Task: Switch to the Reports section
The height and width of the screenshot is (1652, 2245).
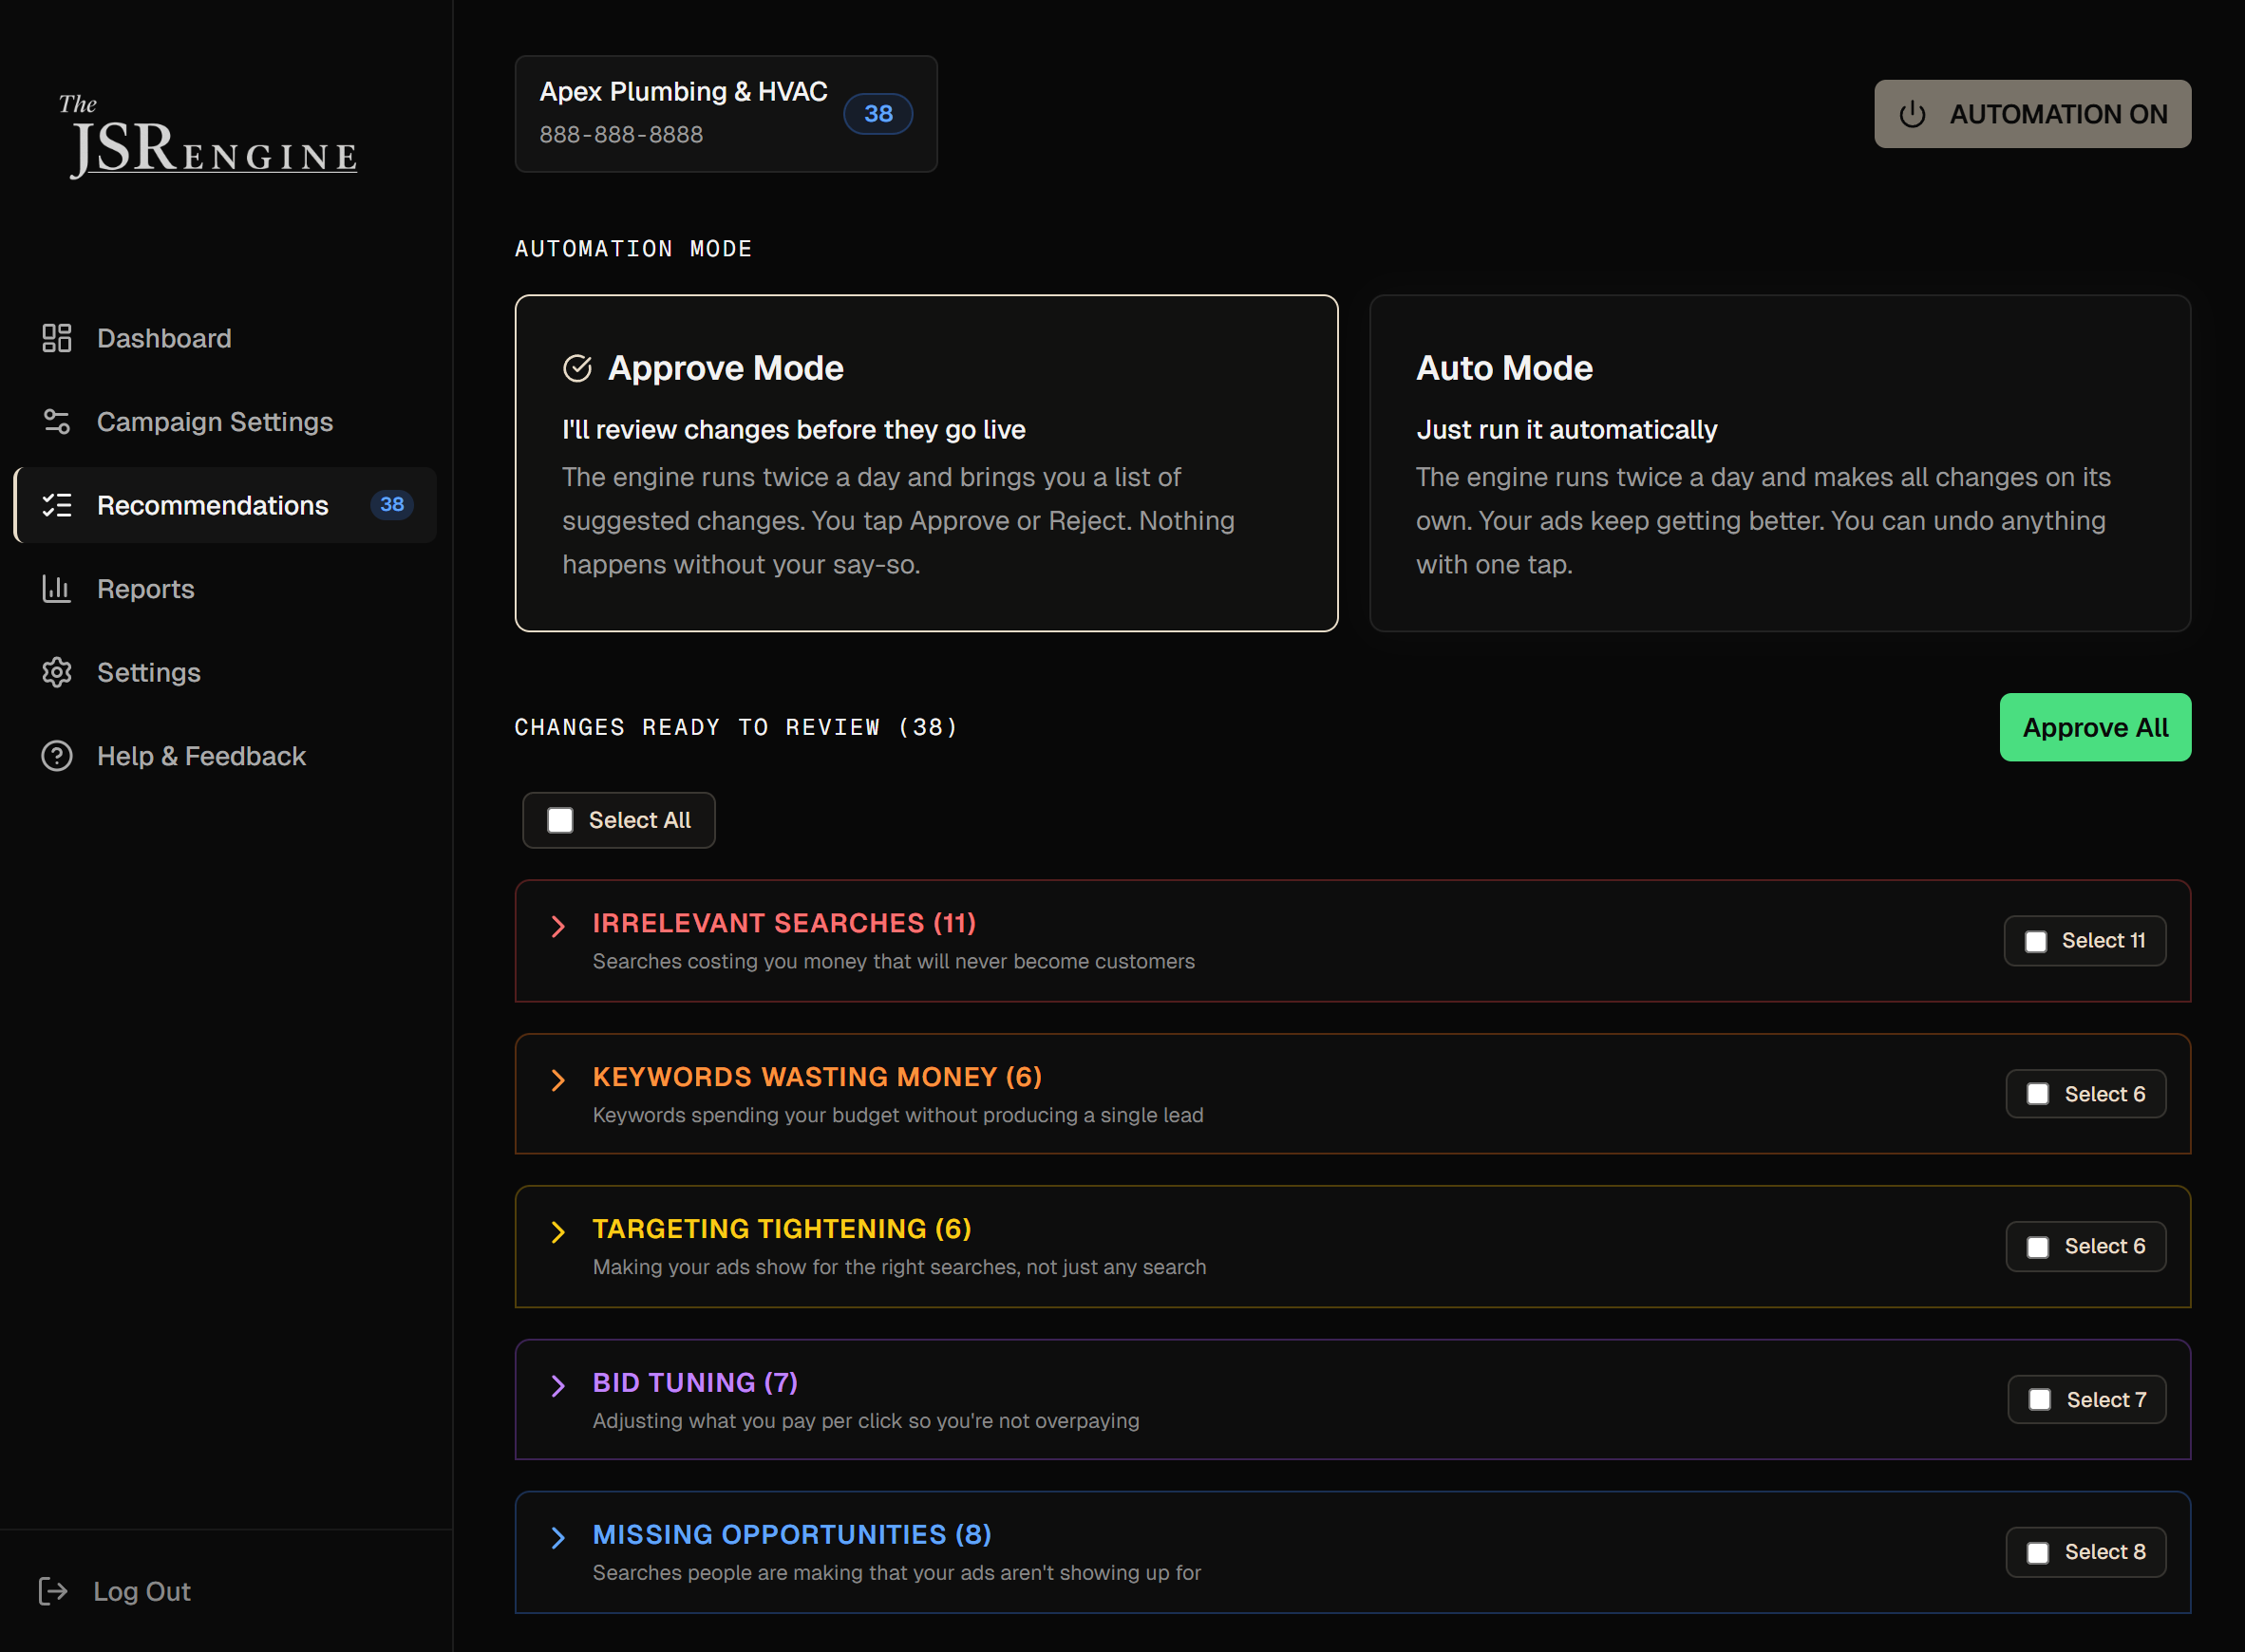Action: click(146, 589)
